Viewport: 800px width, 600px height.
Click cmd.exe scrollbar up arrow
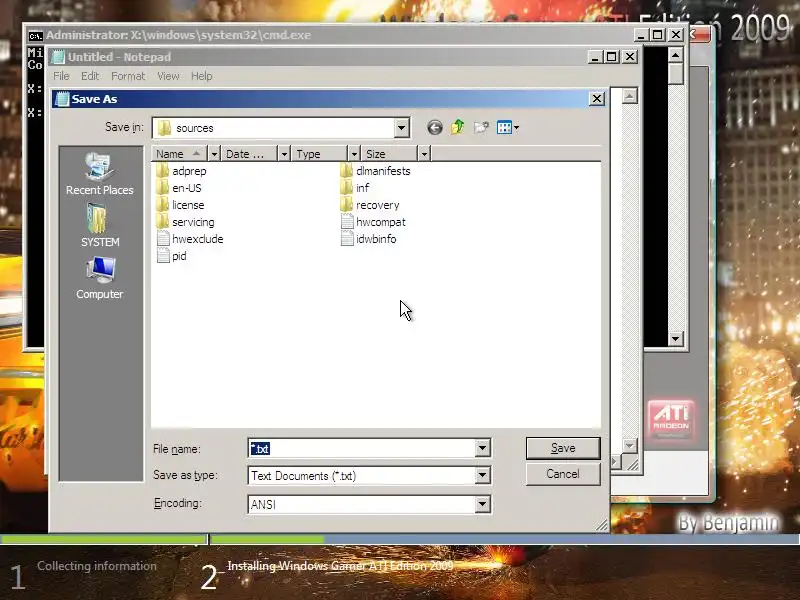(676, 55)
